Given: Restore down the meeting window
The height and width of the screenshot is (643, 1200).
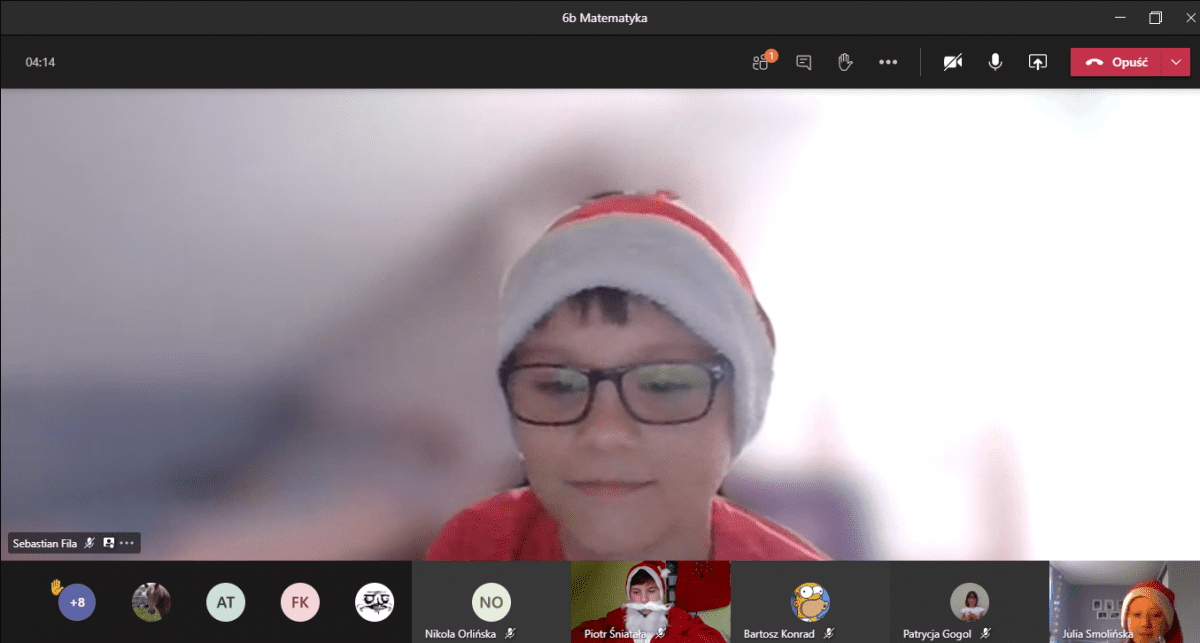Looking at the screenshot, I should (x=1155, y=17).
